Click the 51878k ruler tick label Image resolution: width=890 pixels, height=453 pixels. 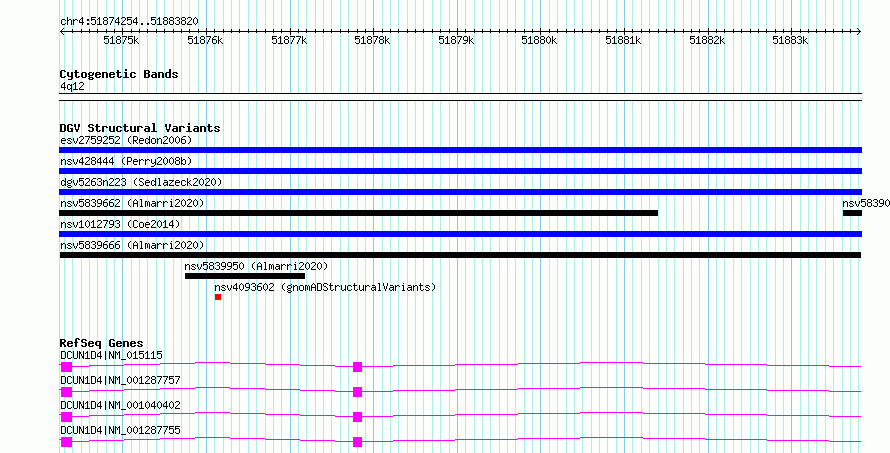pyautogui.click(x=372, y=40)
